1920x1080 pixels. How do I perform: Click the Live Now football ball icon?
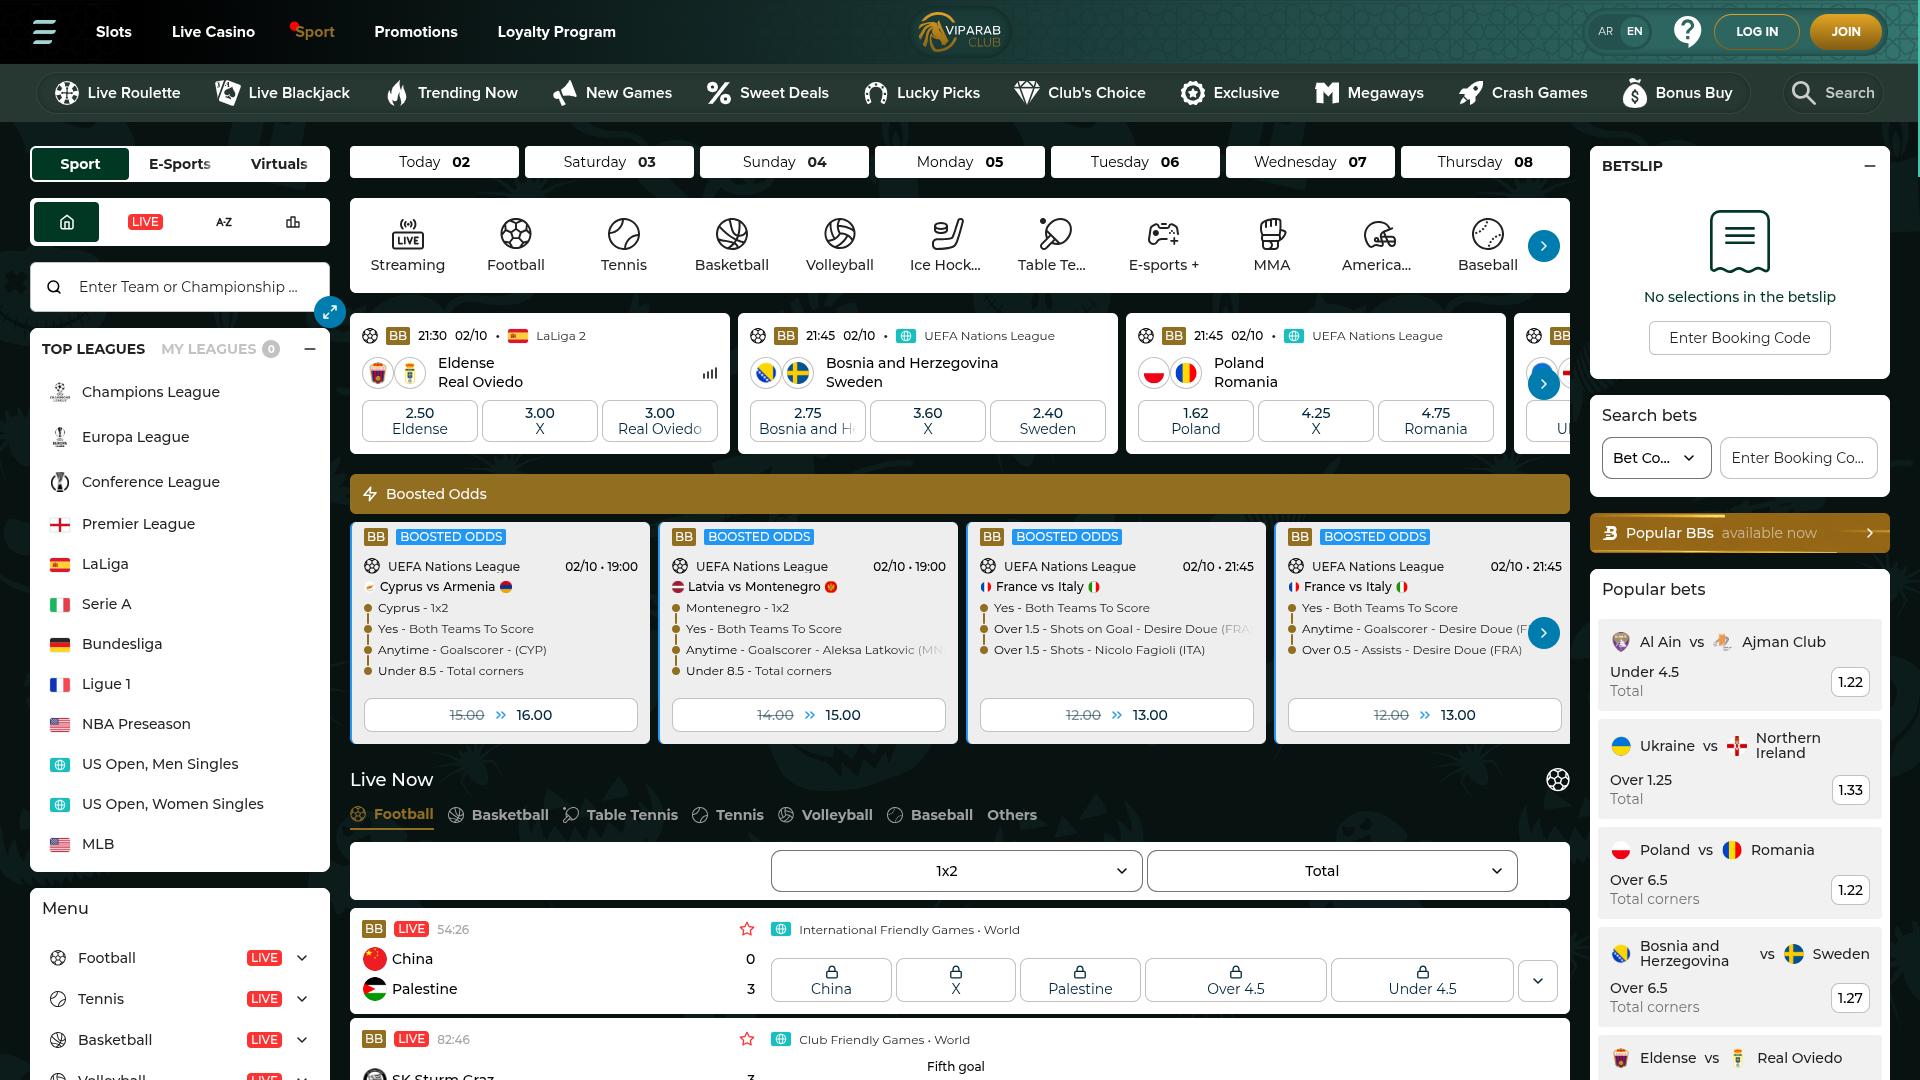pyautogui.click(x=1558, y=780)
